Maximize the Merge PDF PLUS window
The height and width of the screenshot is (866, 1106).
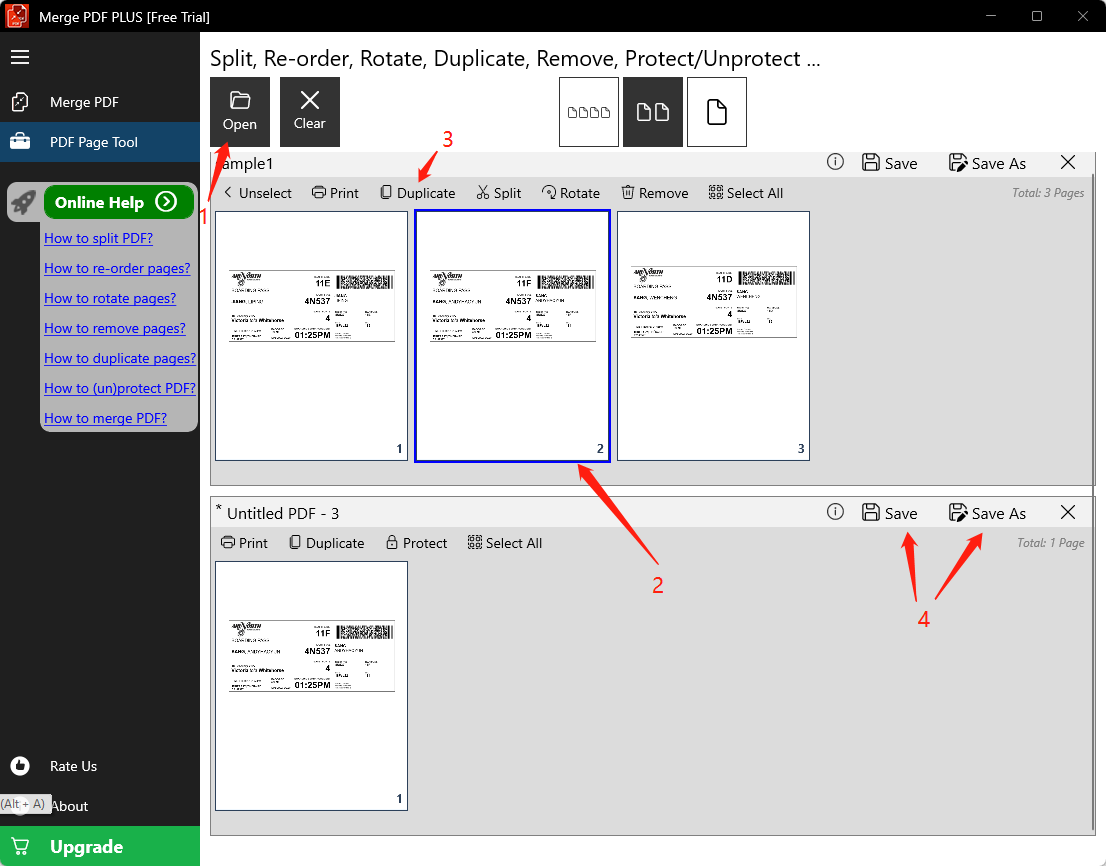1037,16
